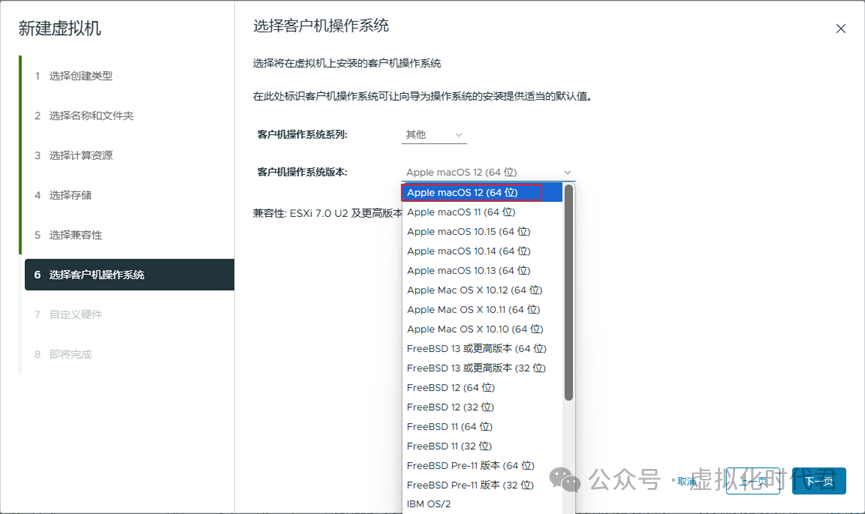Click the 上一页 button
865x514 pixels.
coord(753,481)
